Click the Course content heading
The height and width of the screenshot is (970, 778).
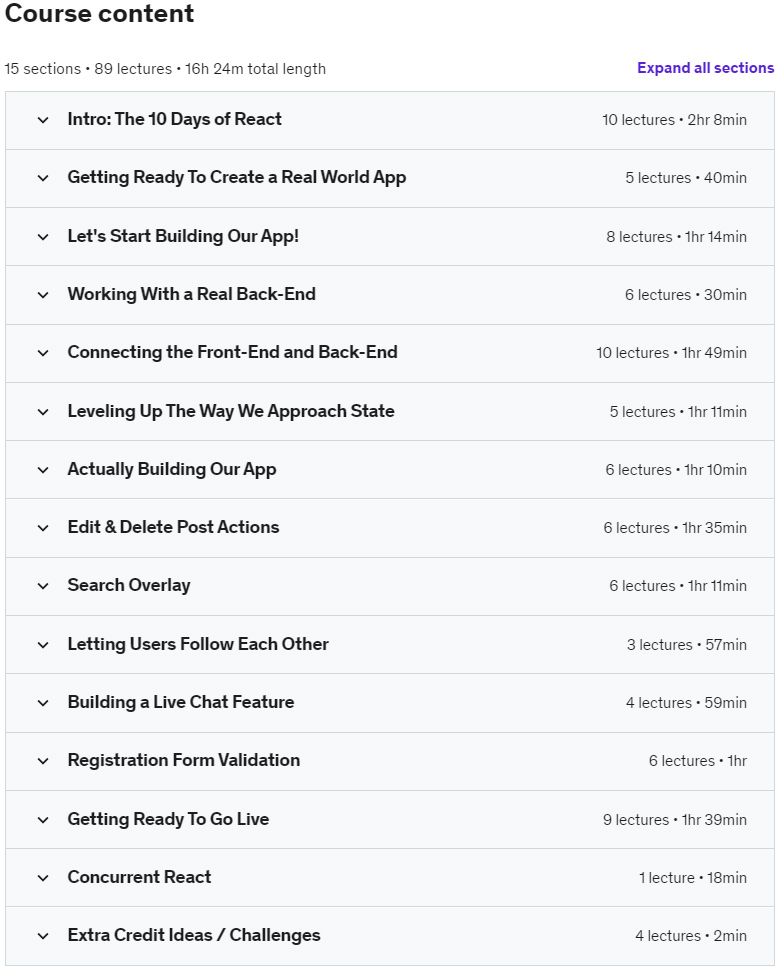pyautogui.click(x=100, y=15)
